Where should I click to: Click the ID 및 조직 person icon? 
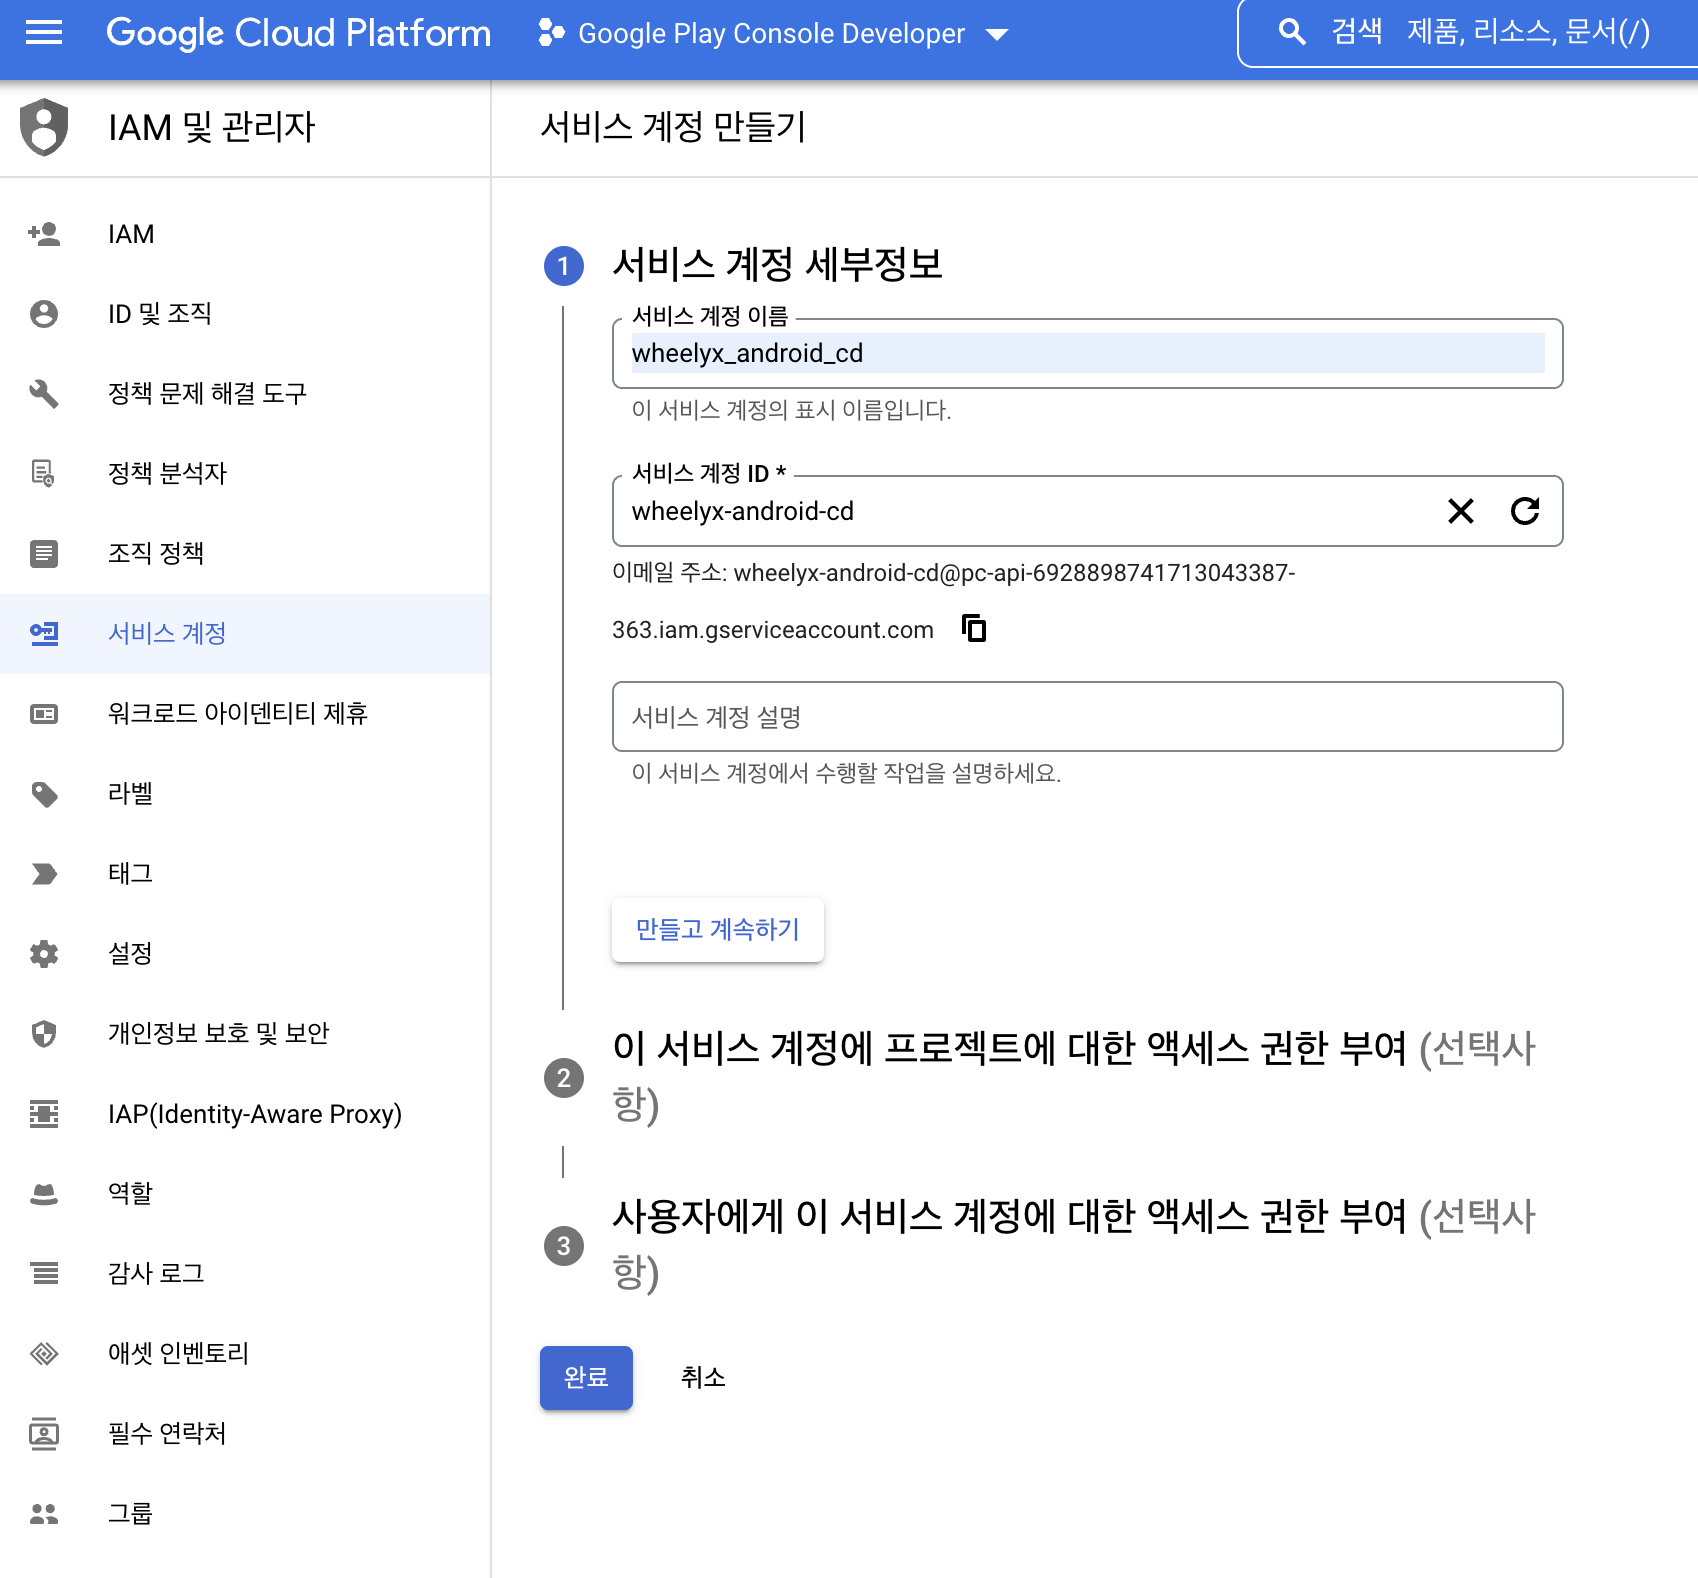44,314
